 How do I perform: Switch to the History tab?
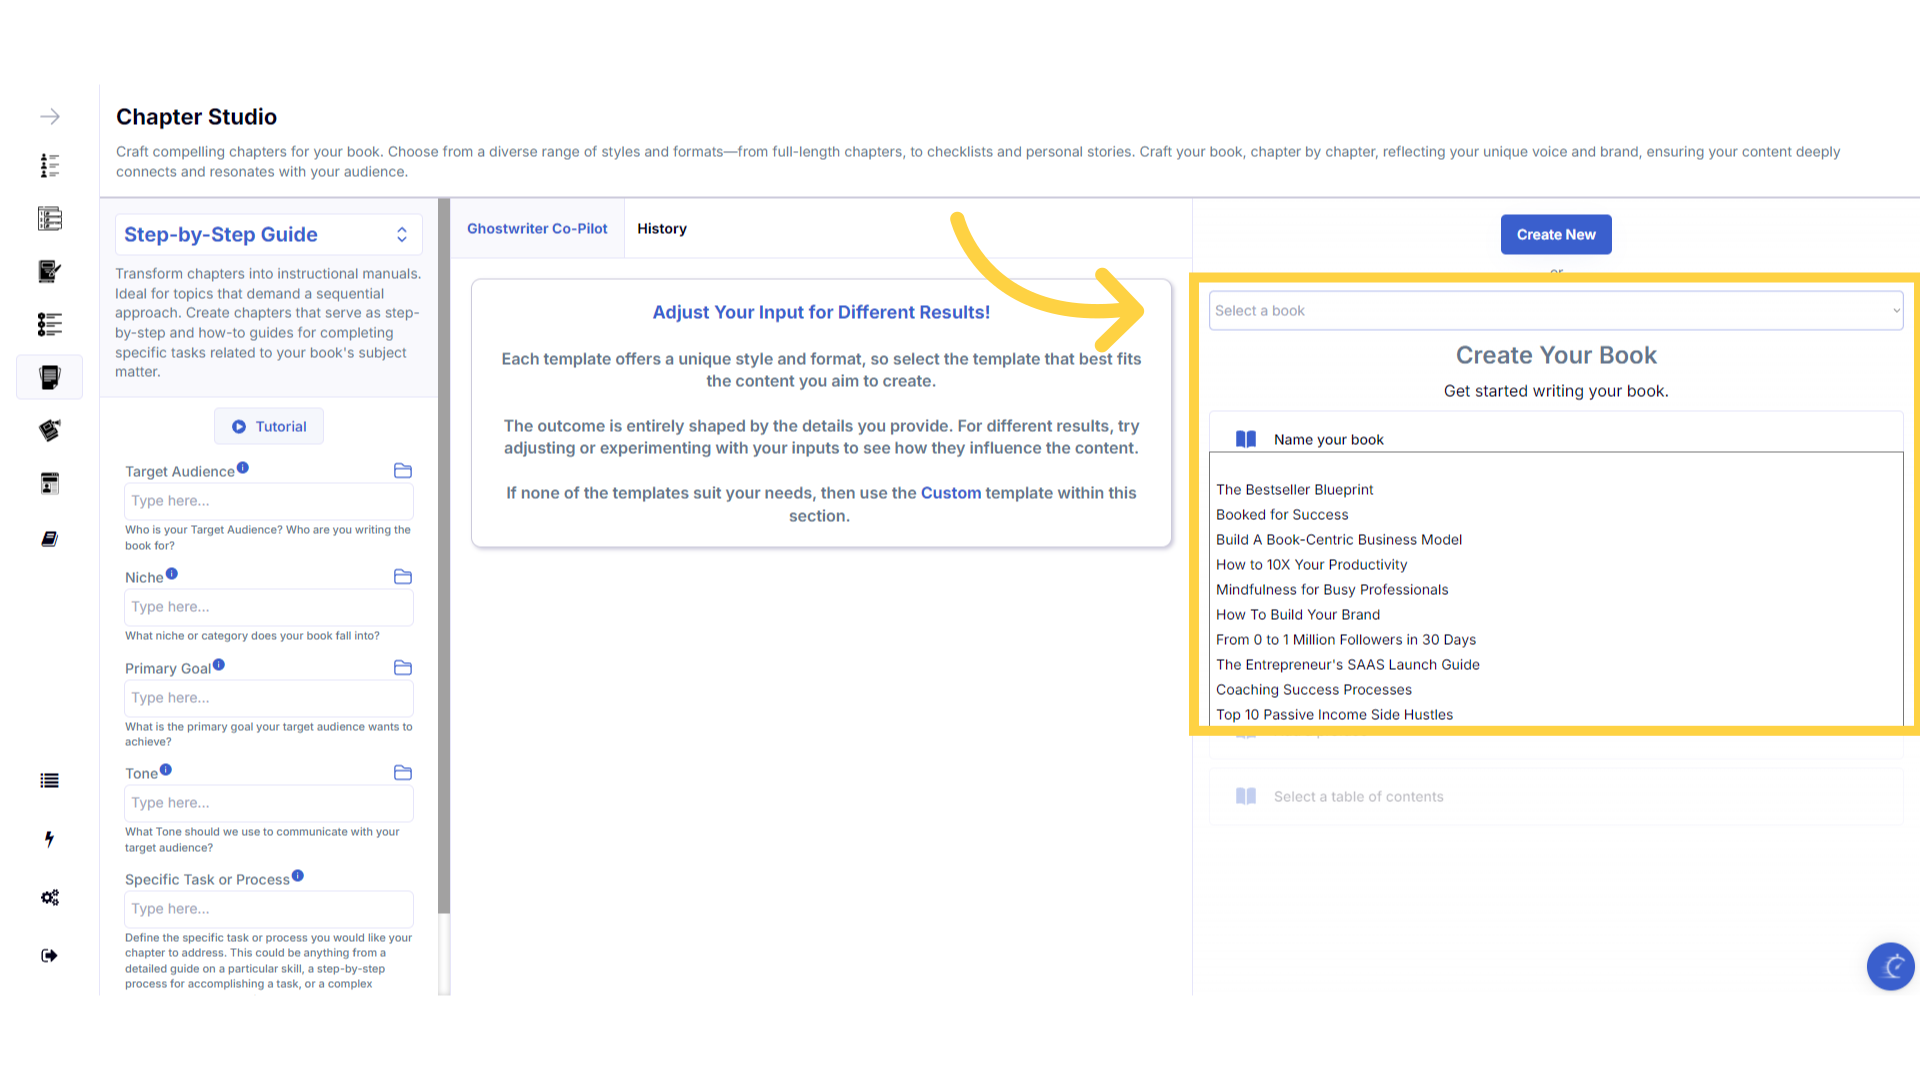coord(661,229)
